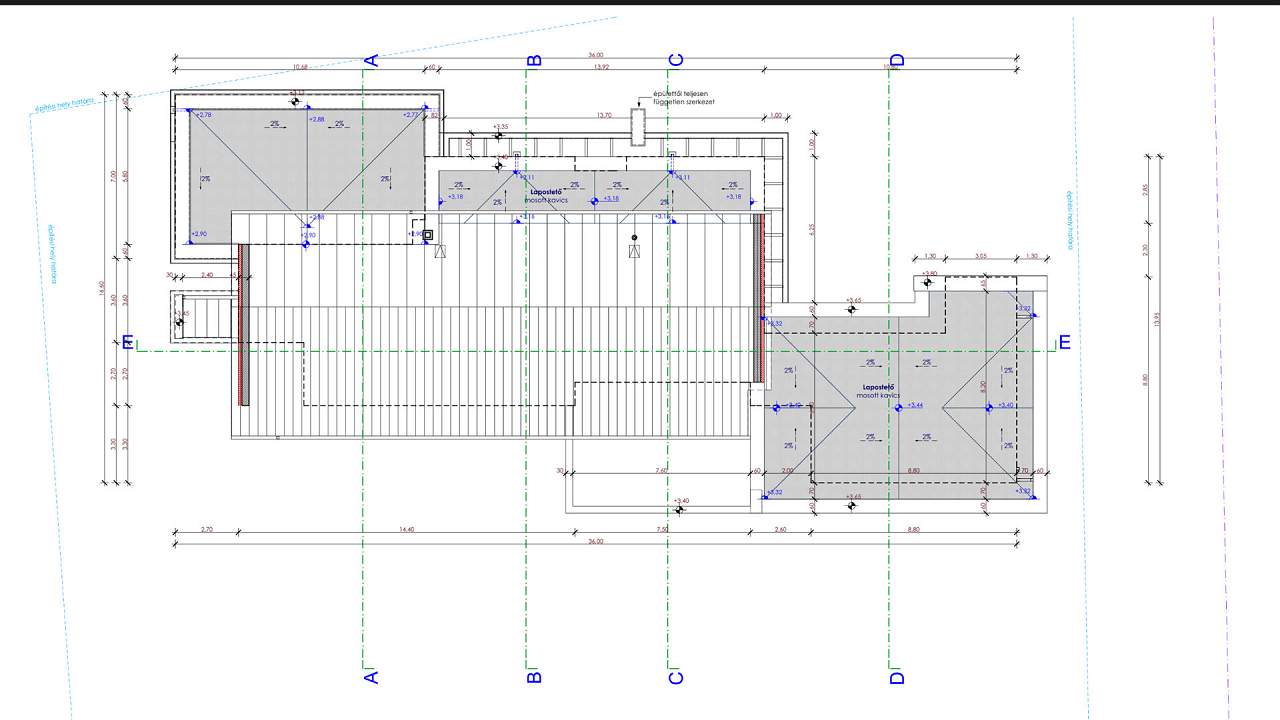
Task: Select section label A at the bottom
Action: point(371,677)
